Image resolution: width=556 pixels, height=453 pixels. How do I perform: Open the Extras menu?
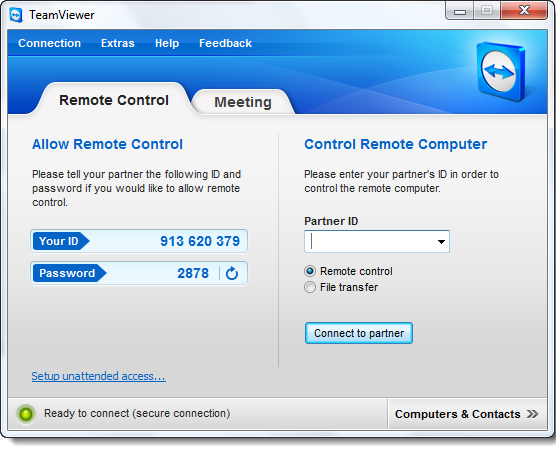tap(118, 43)
